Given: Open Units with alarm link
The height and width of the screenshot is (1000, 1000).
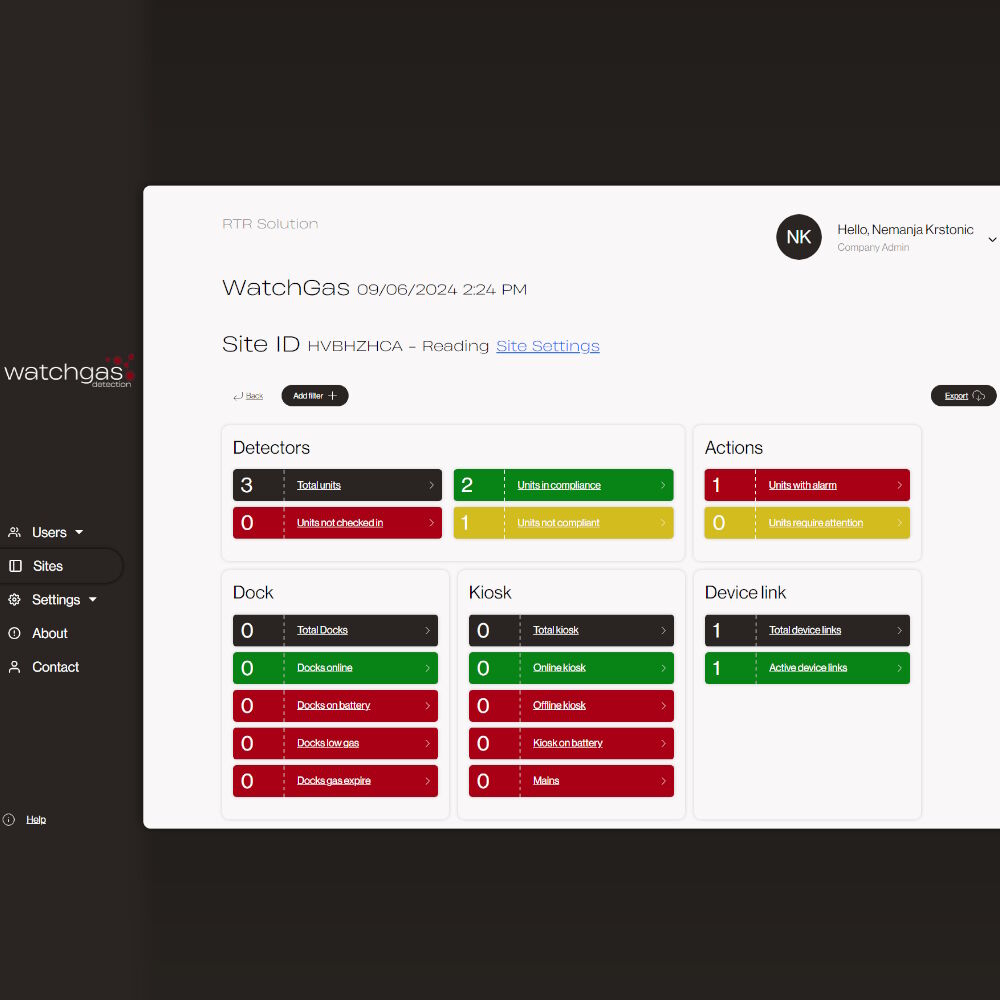Looking at the screenshot, I should [802, 485].
